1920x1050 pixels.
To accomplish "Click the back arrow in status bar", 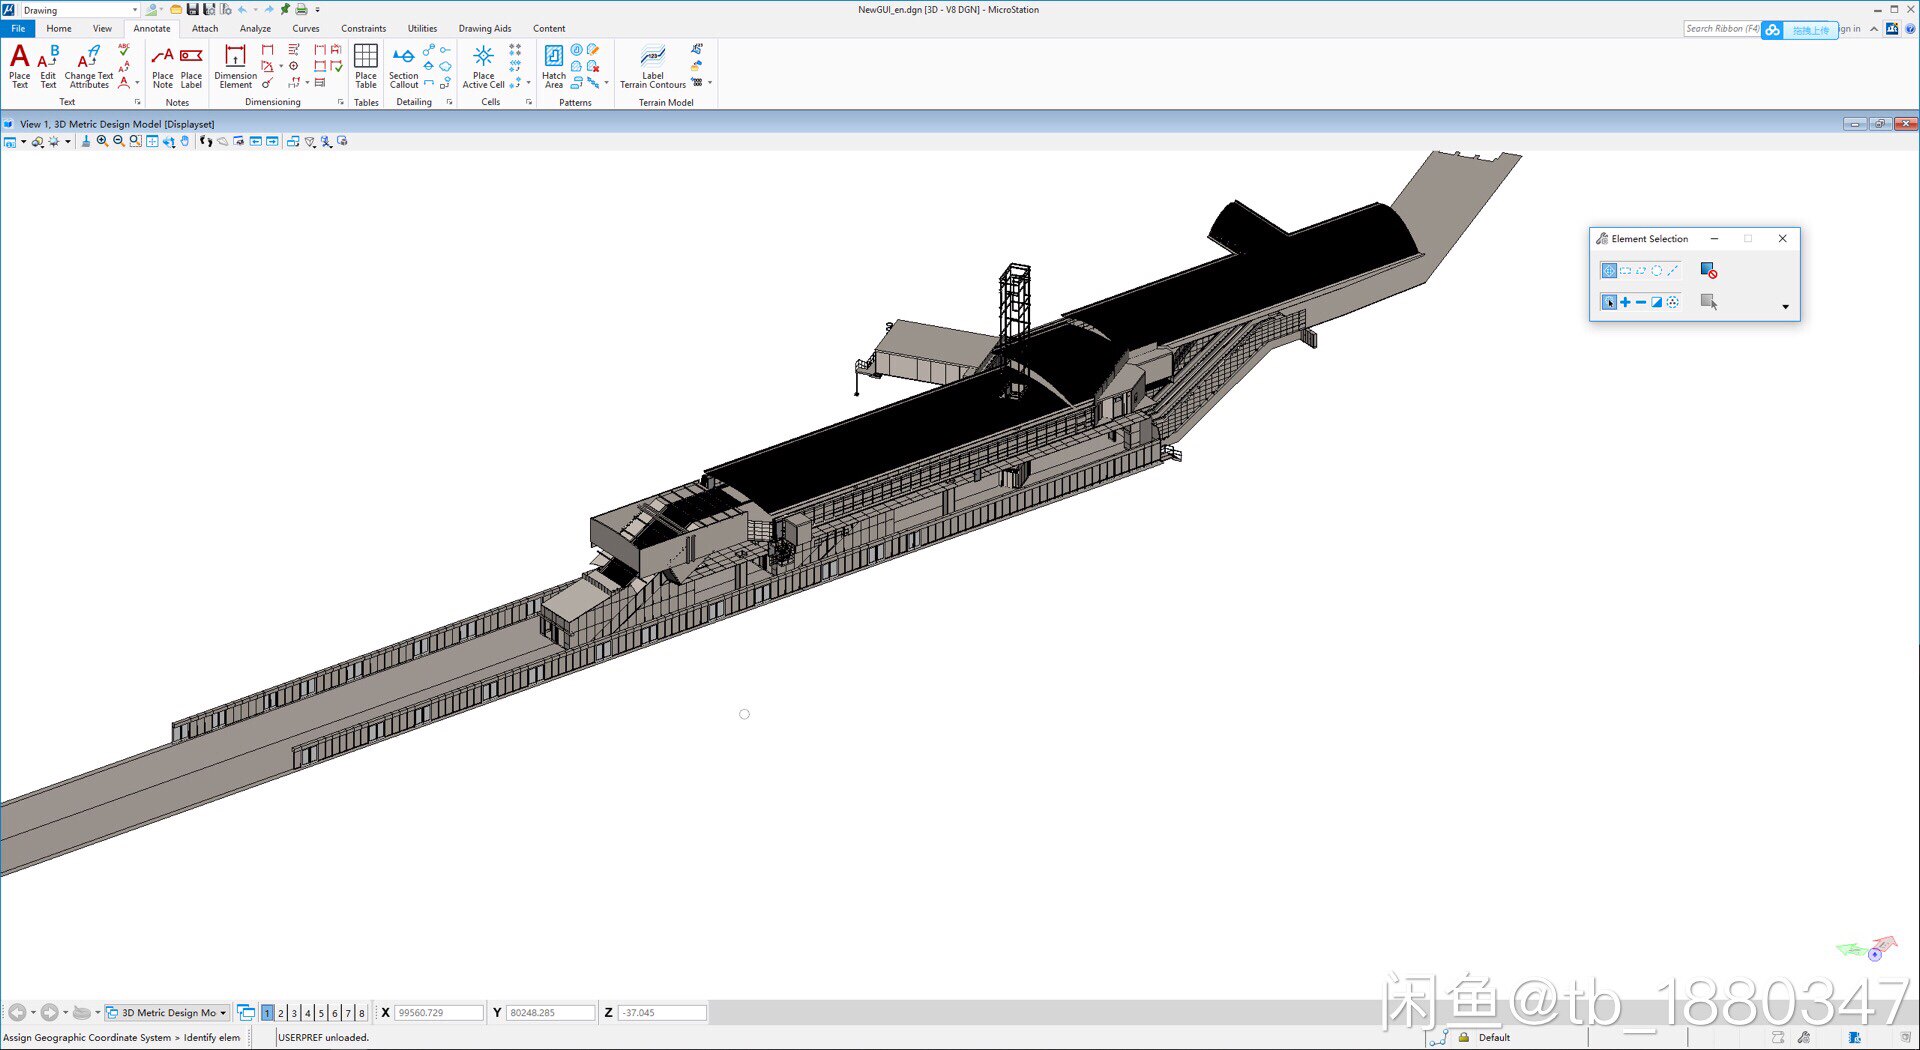I will point(16,1013).
